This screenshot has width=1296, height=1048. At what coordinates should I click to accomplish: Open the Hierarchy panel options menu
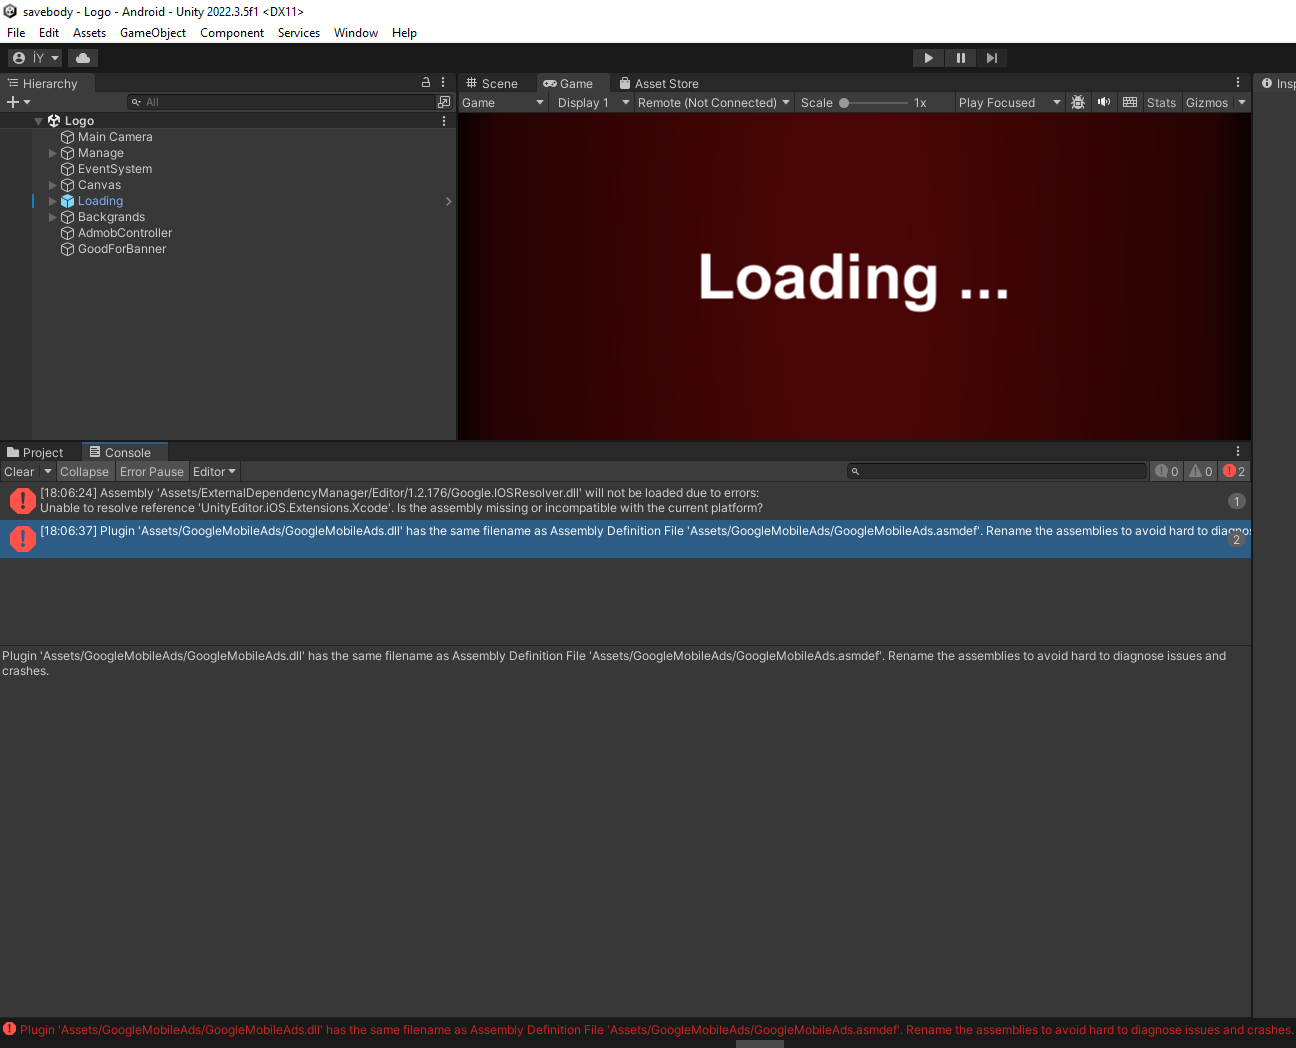[443, 83]
